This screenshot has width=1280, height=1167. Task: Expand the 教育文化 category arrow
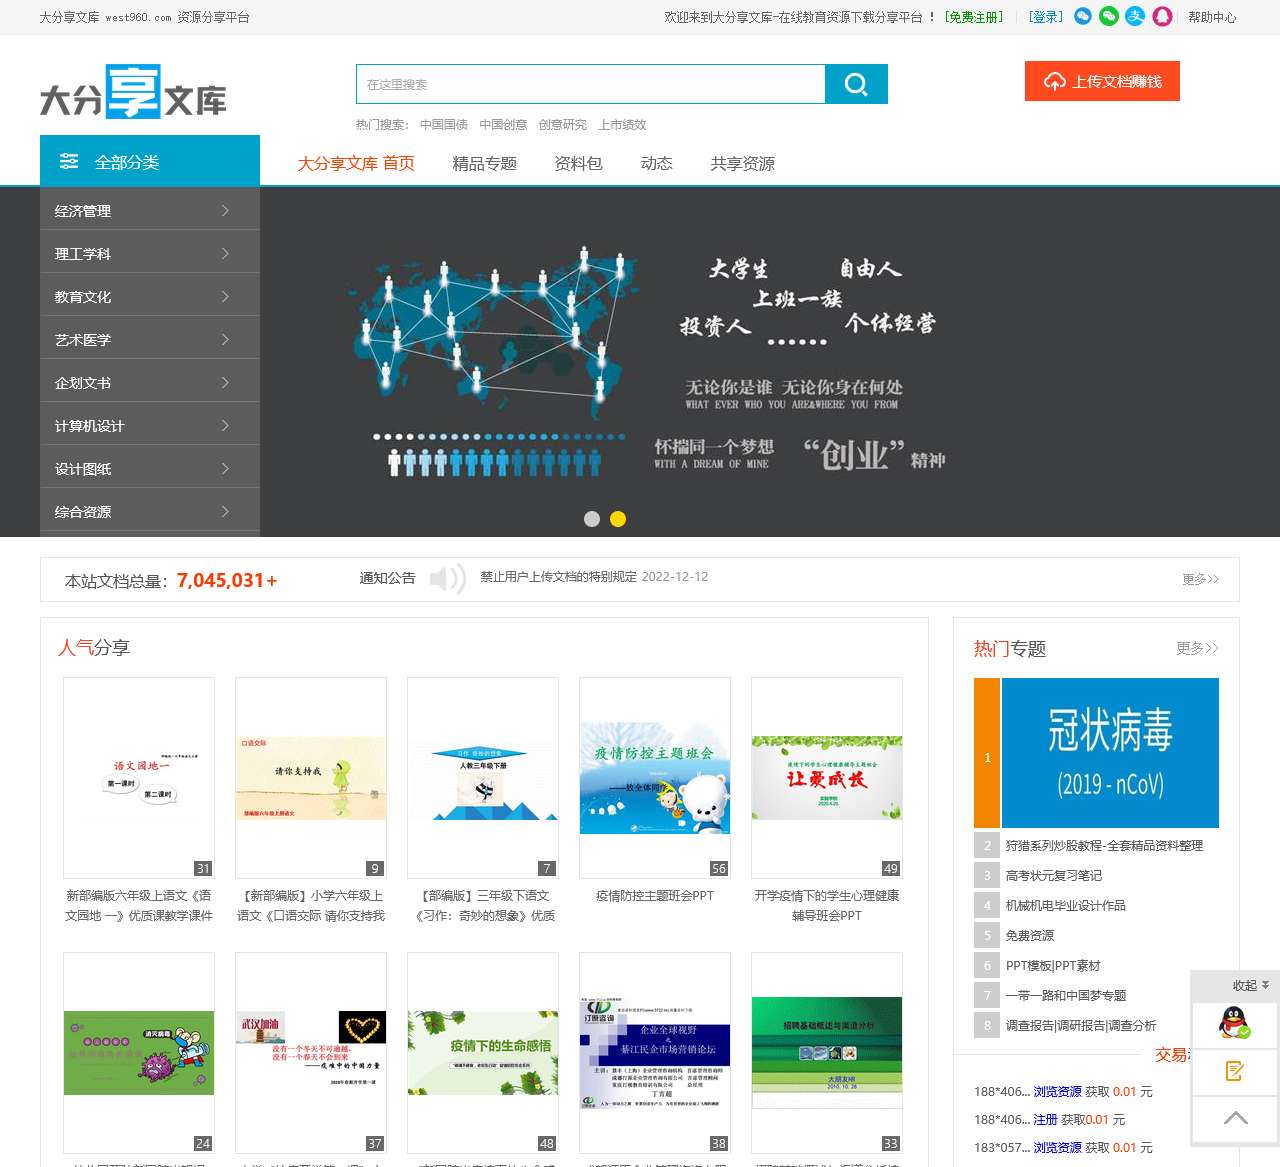[225, 297]
